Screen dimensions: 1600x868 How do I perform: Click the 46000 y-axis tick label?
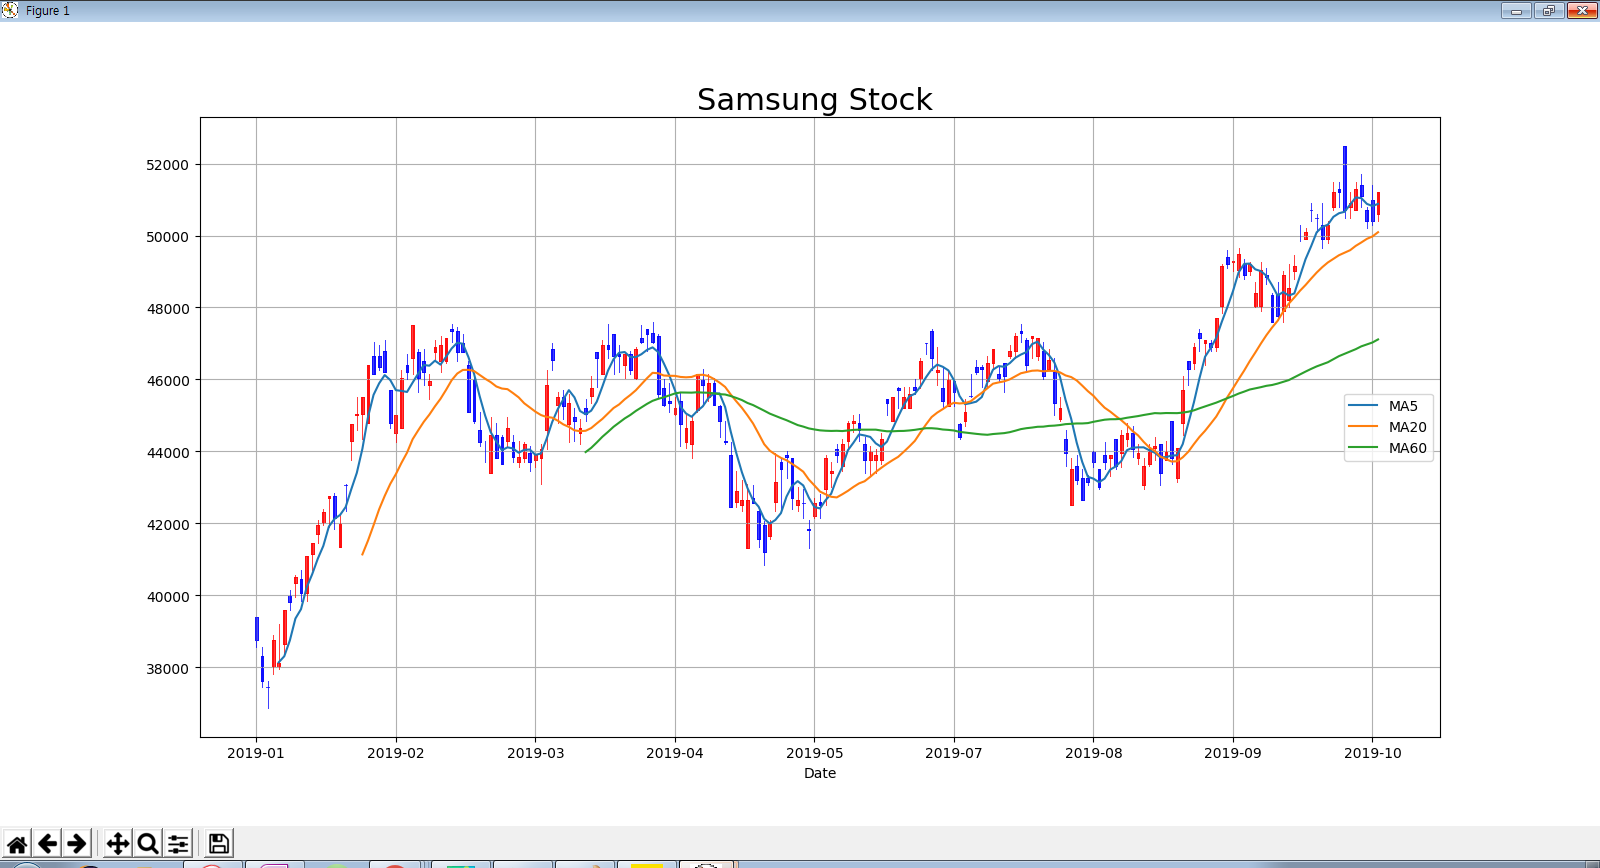167,381
